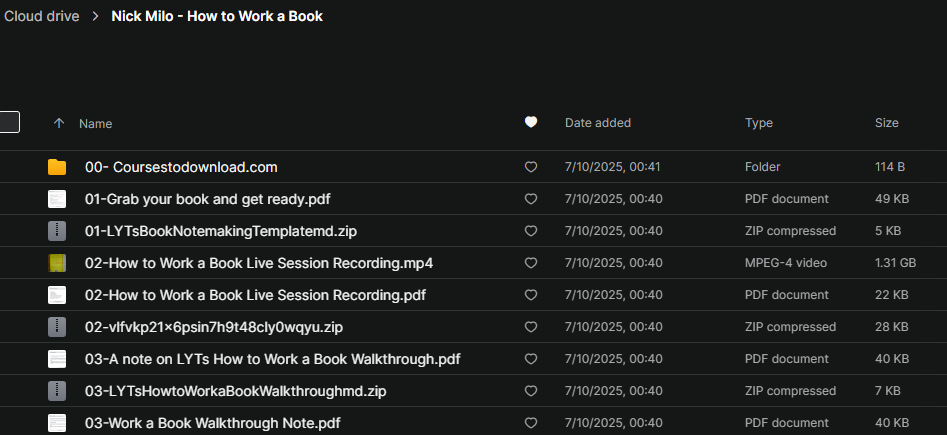Tick the select-all checkbox in header

tap(9, 122)
